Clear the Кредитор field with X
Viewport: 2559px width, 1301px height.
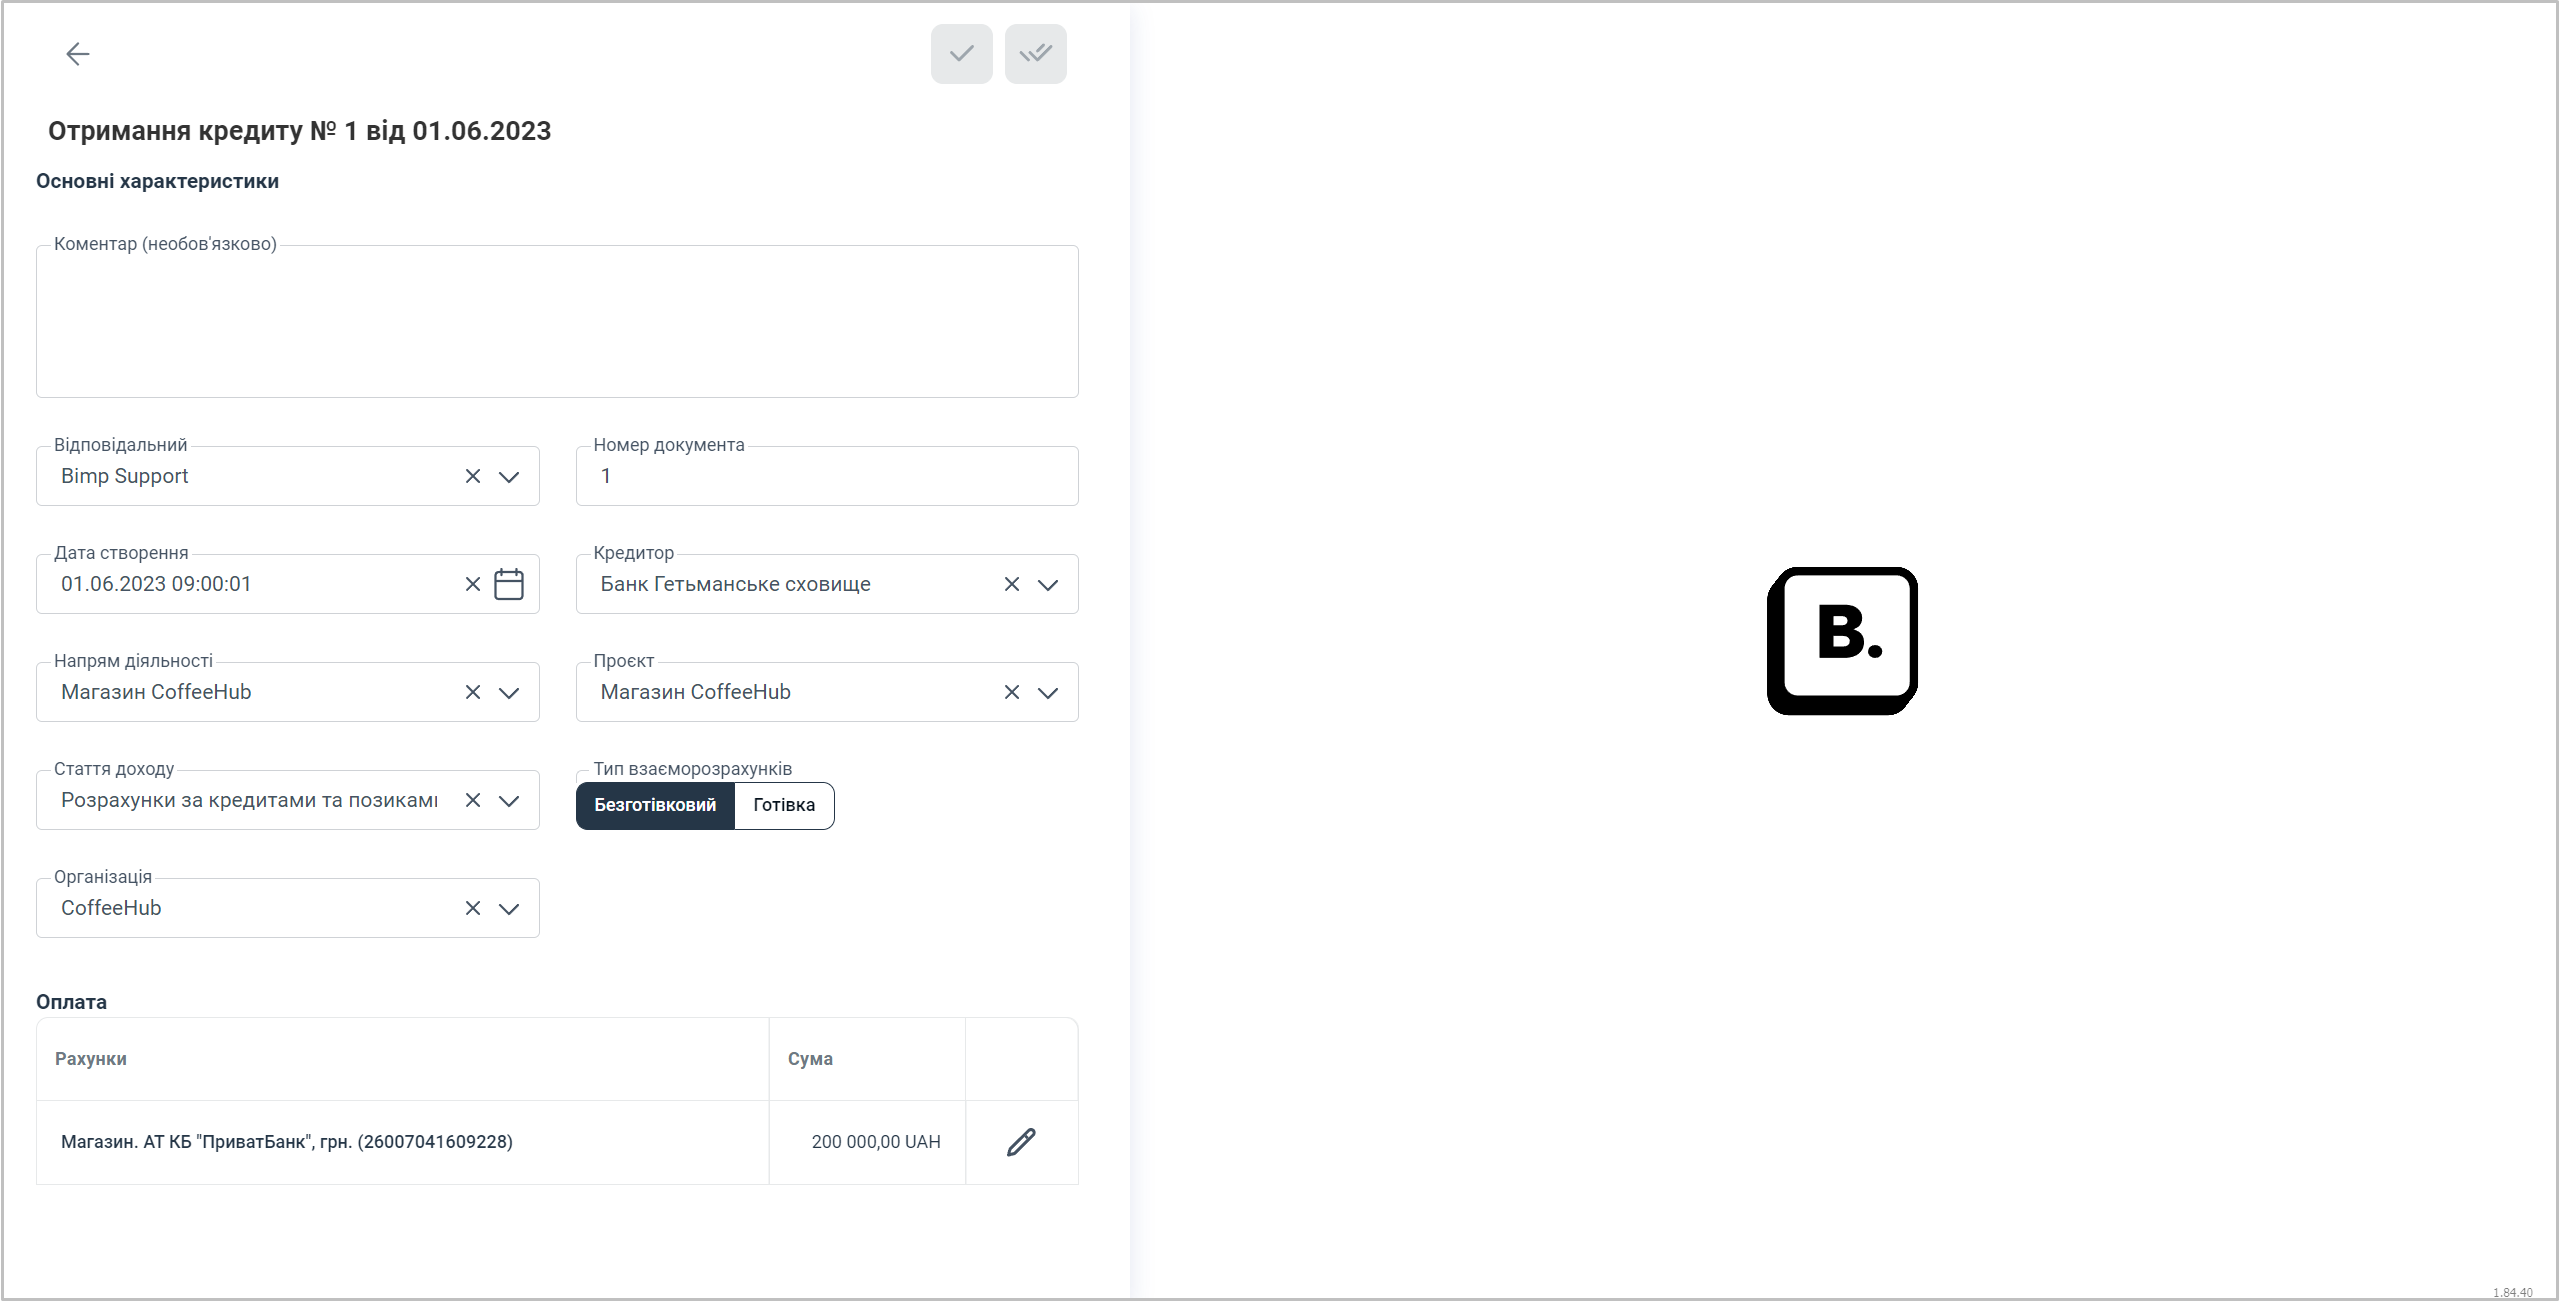click(1012, 584)
